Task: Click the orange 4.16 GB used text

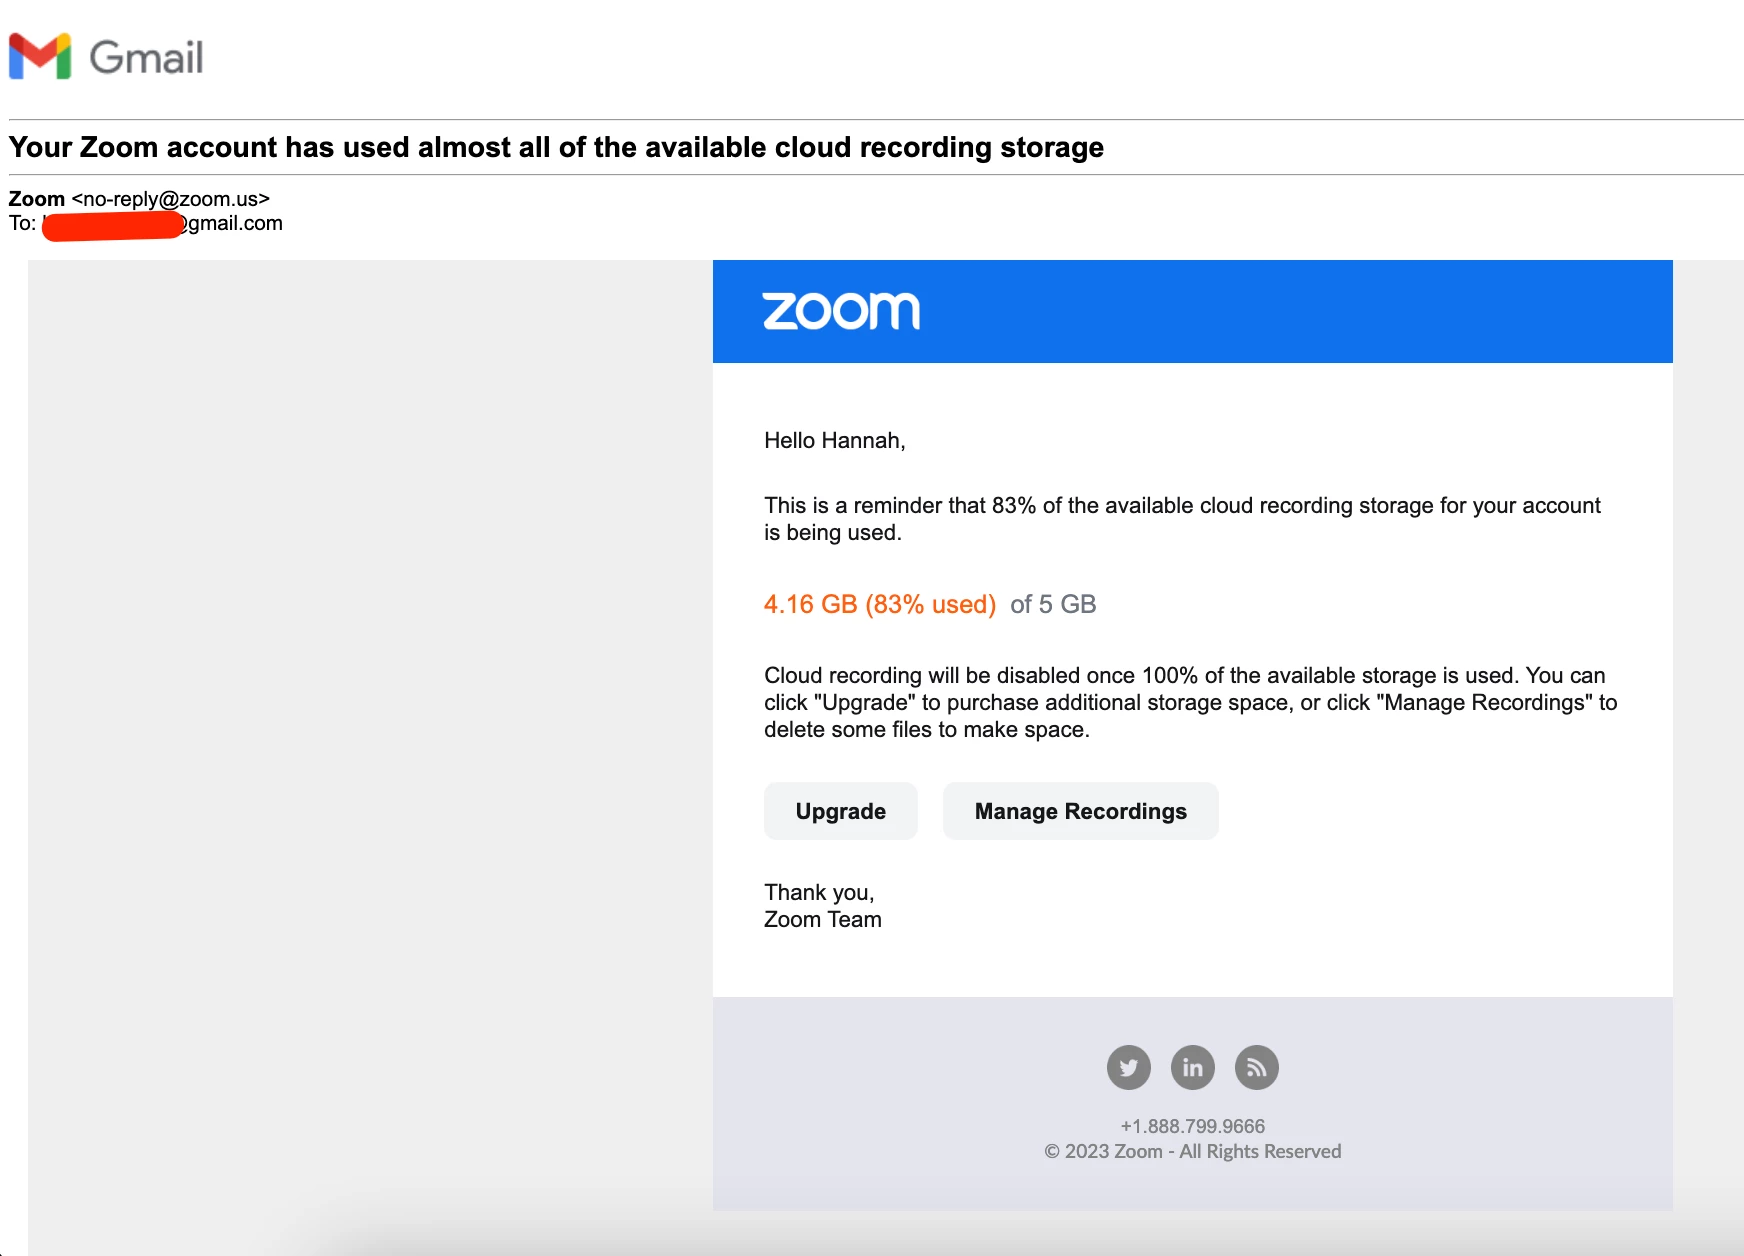Action: [879, 604]
